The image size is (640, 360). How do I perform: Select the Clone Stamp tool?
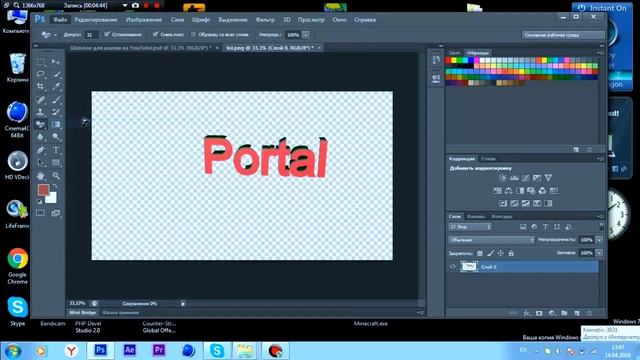click(x=40, y=112)
